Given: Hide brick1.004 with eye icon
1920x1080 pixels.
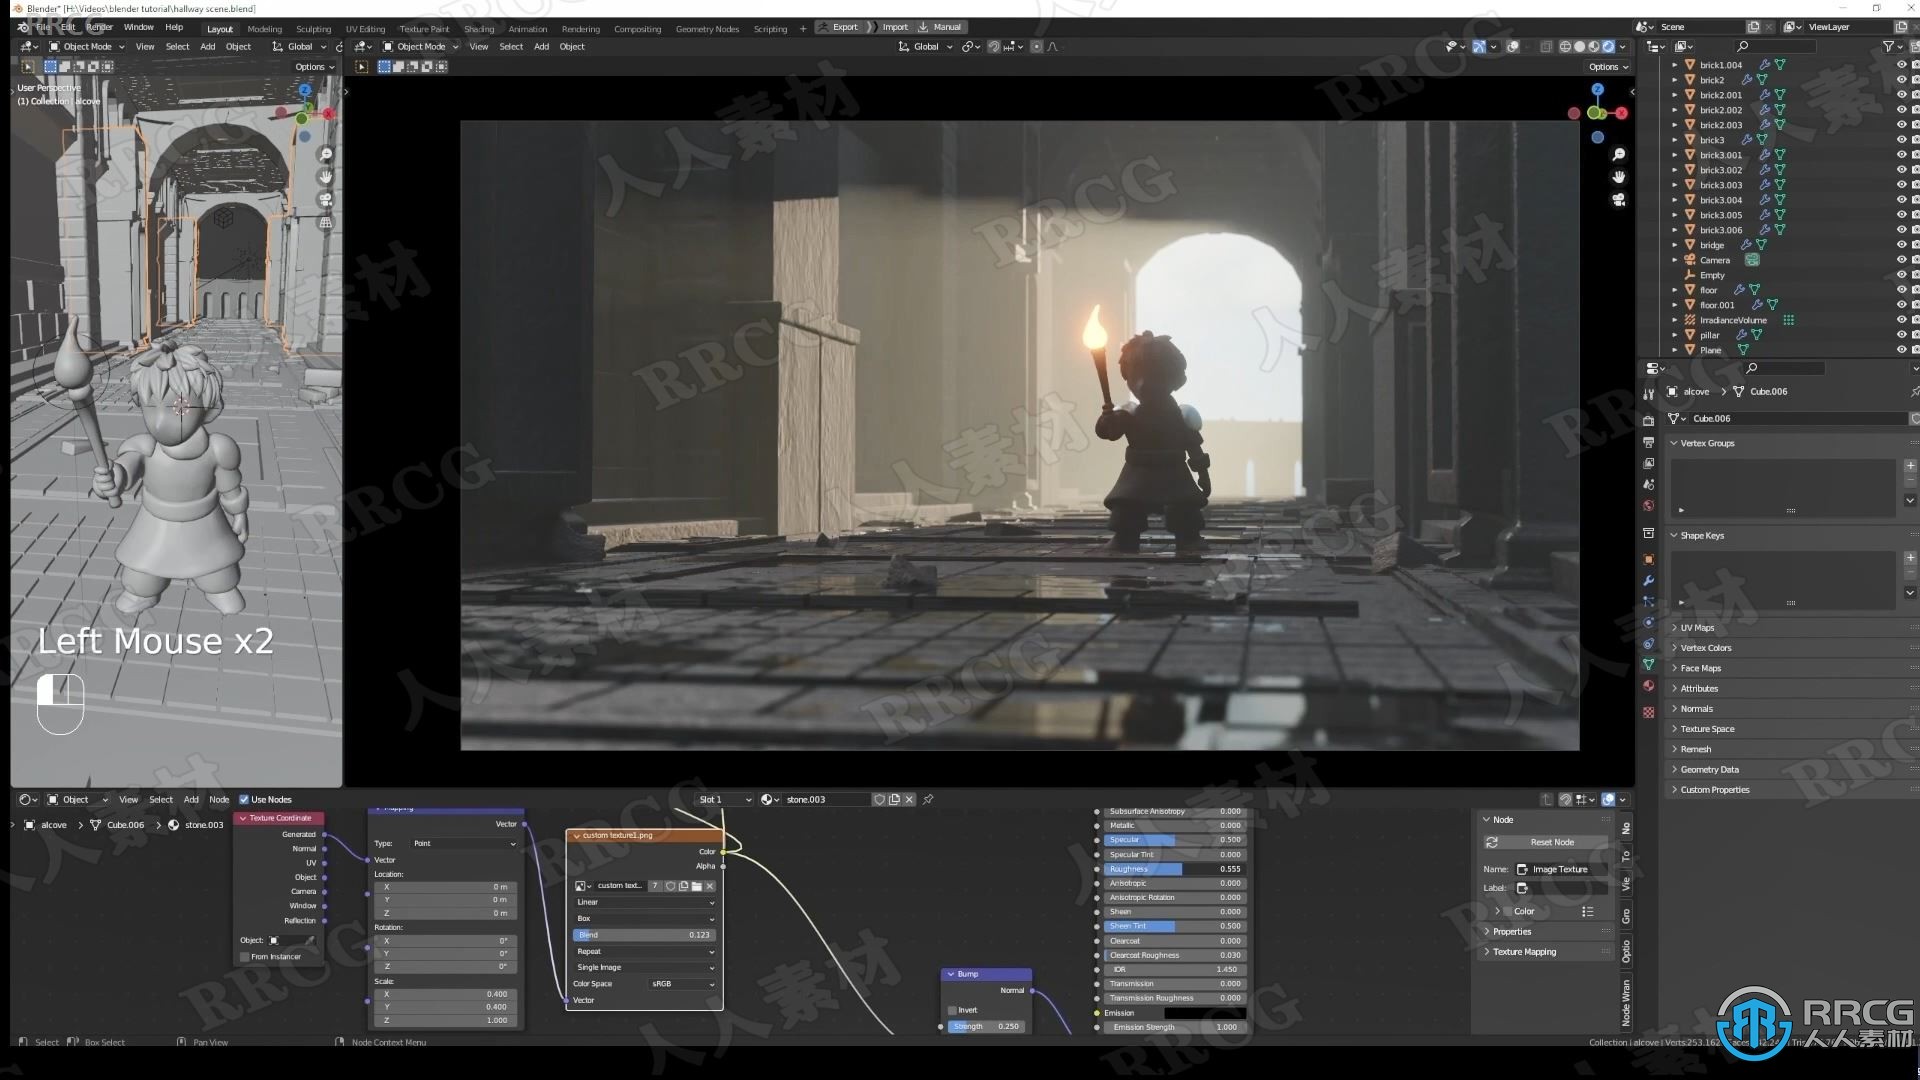Looking at the screenshot, I should click(1901, 65).
